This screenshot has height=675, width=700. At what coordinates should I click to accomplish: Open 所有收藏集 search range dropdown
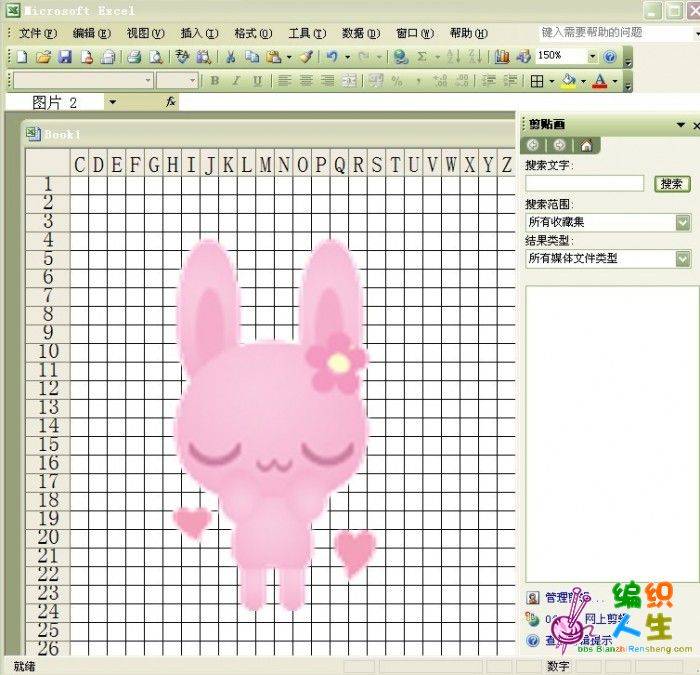click(683, 222)
